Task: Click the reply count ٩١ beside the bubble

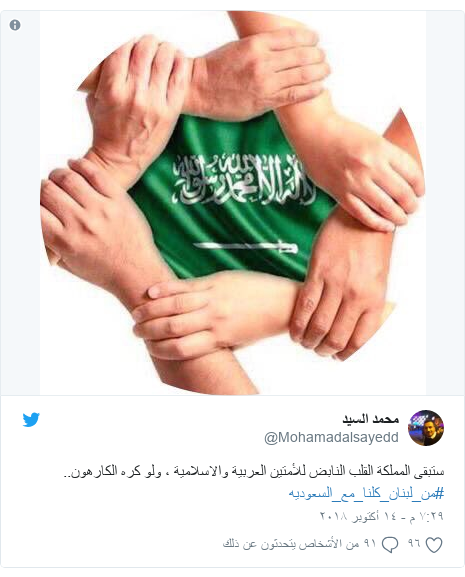Action: [x=370, y=543]
